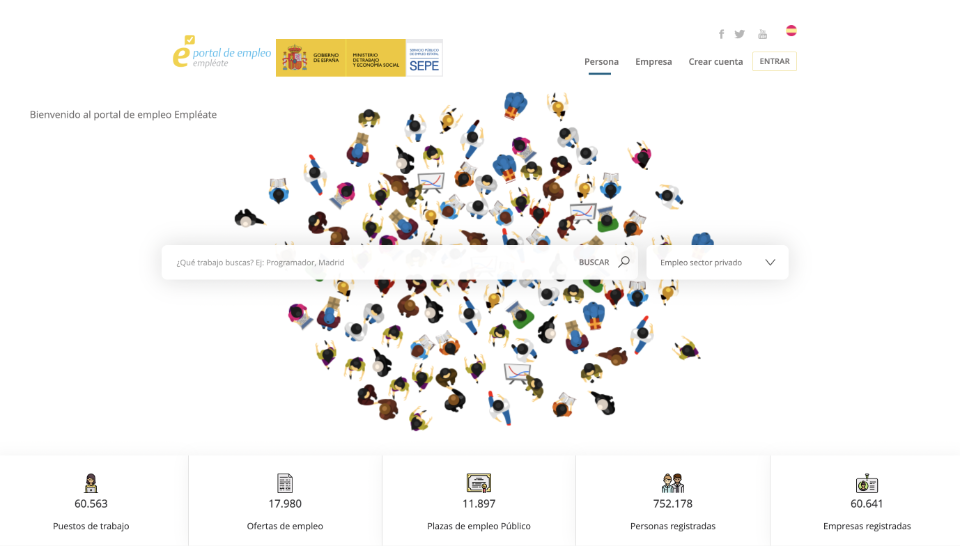The width and height of the screenshot is (960, 546).
Task: Click the chevron arrow beside Empleo sector privado
Action: pos(770,262)
